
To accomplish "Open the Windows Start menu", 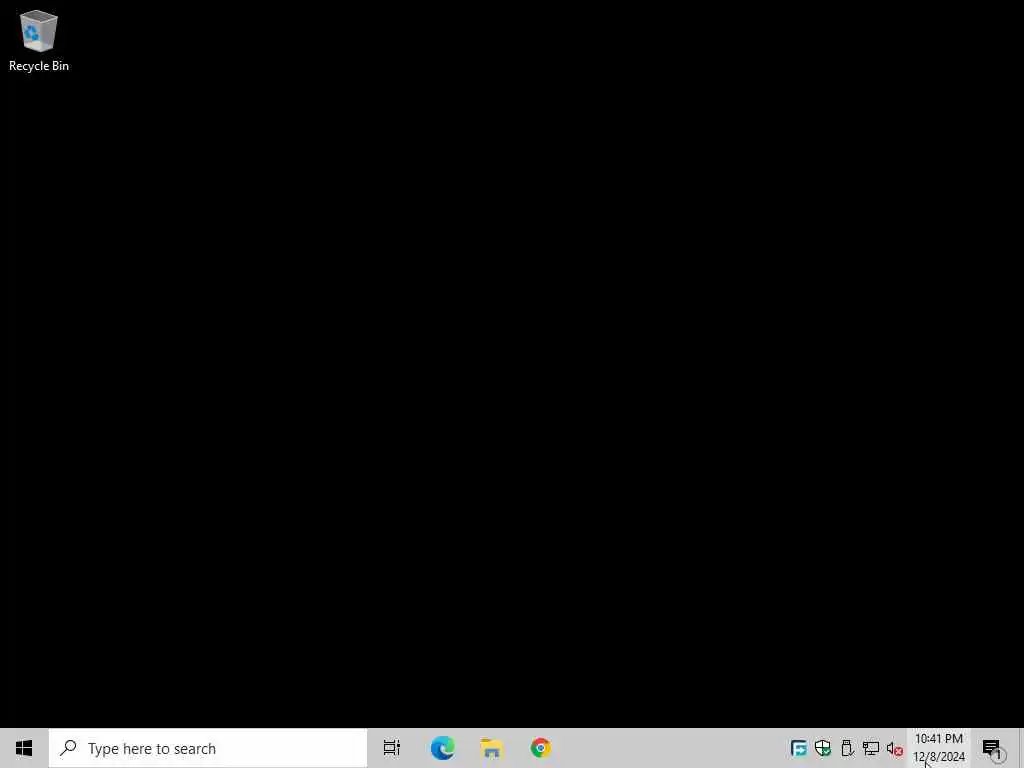I will click(24, 748).
